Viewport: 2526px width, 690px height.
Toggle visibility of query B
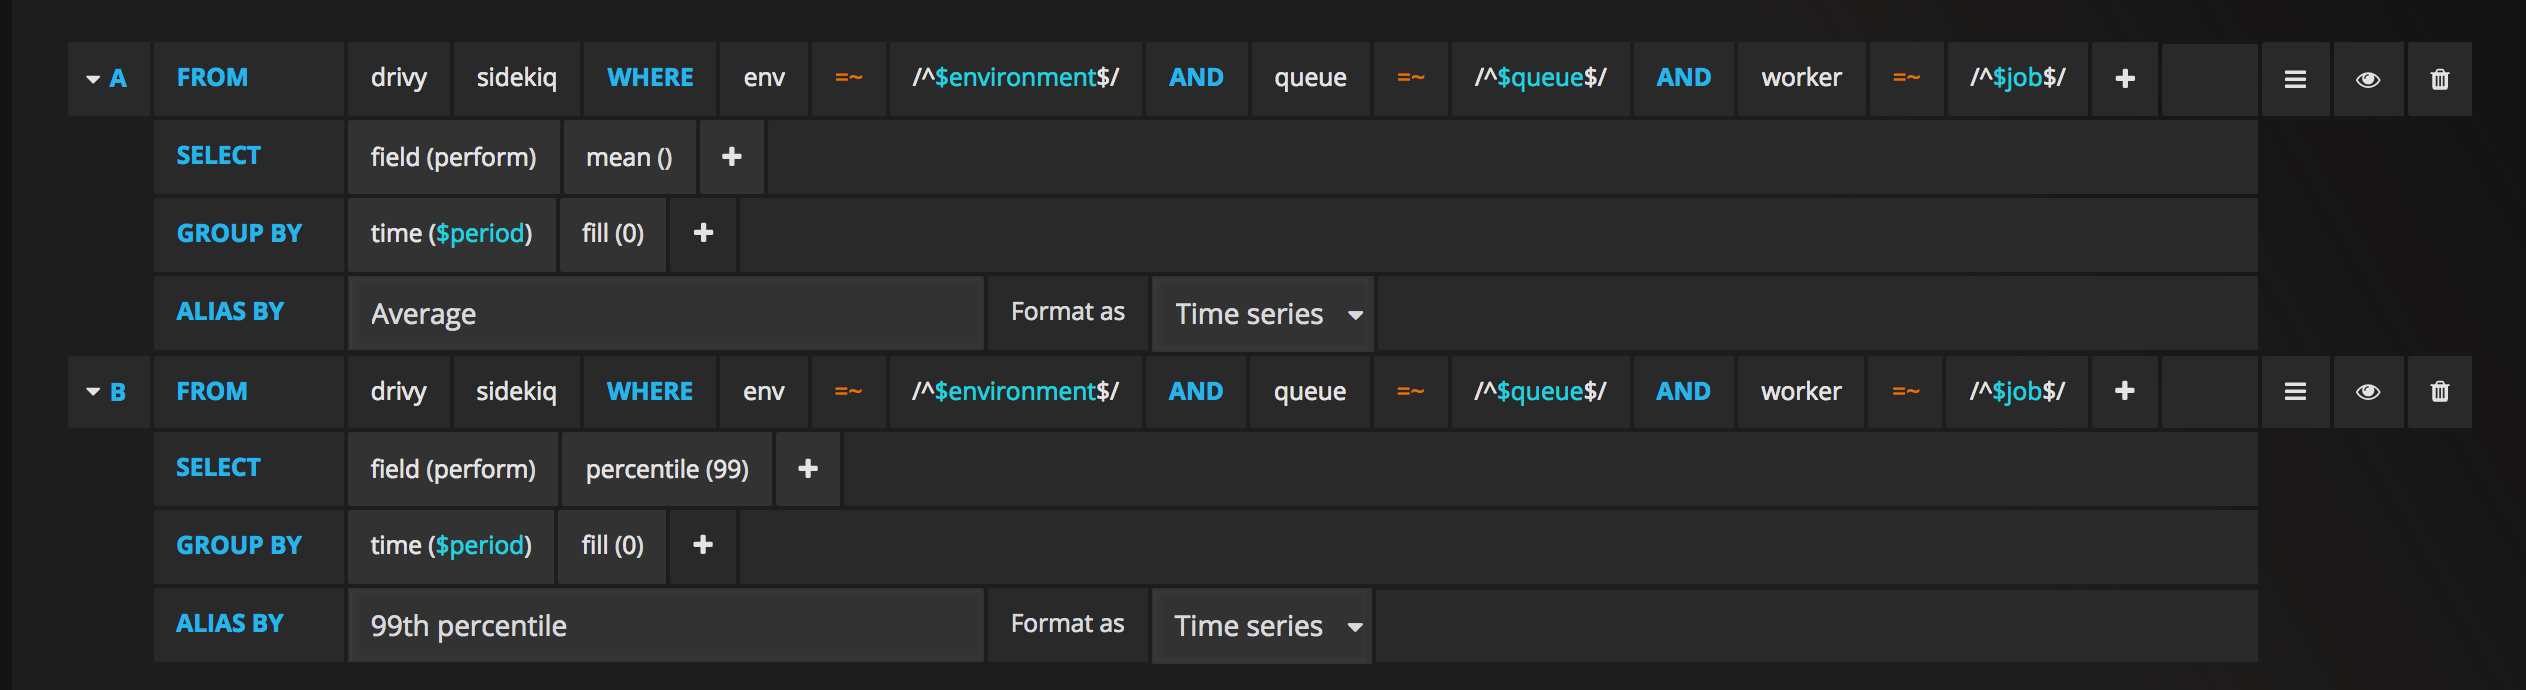tap(2368, 392)
